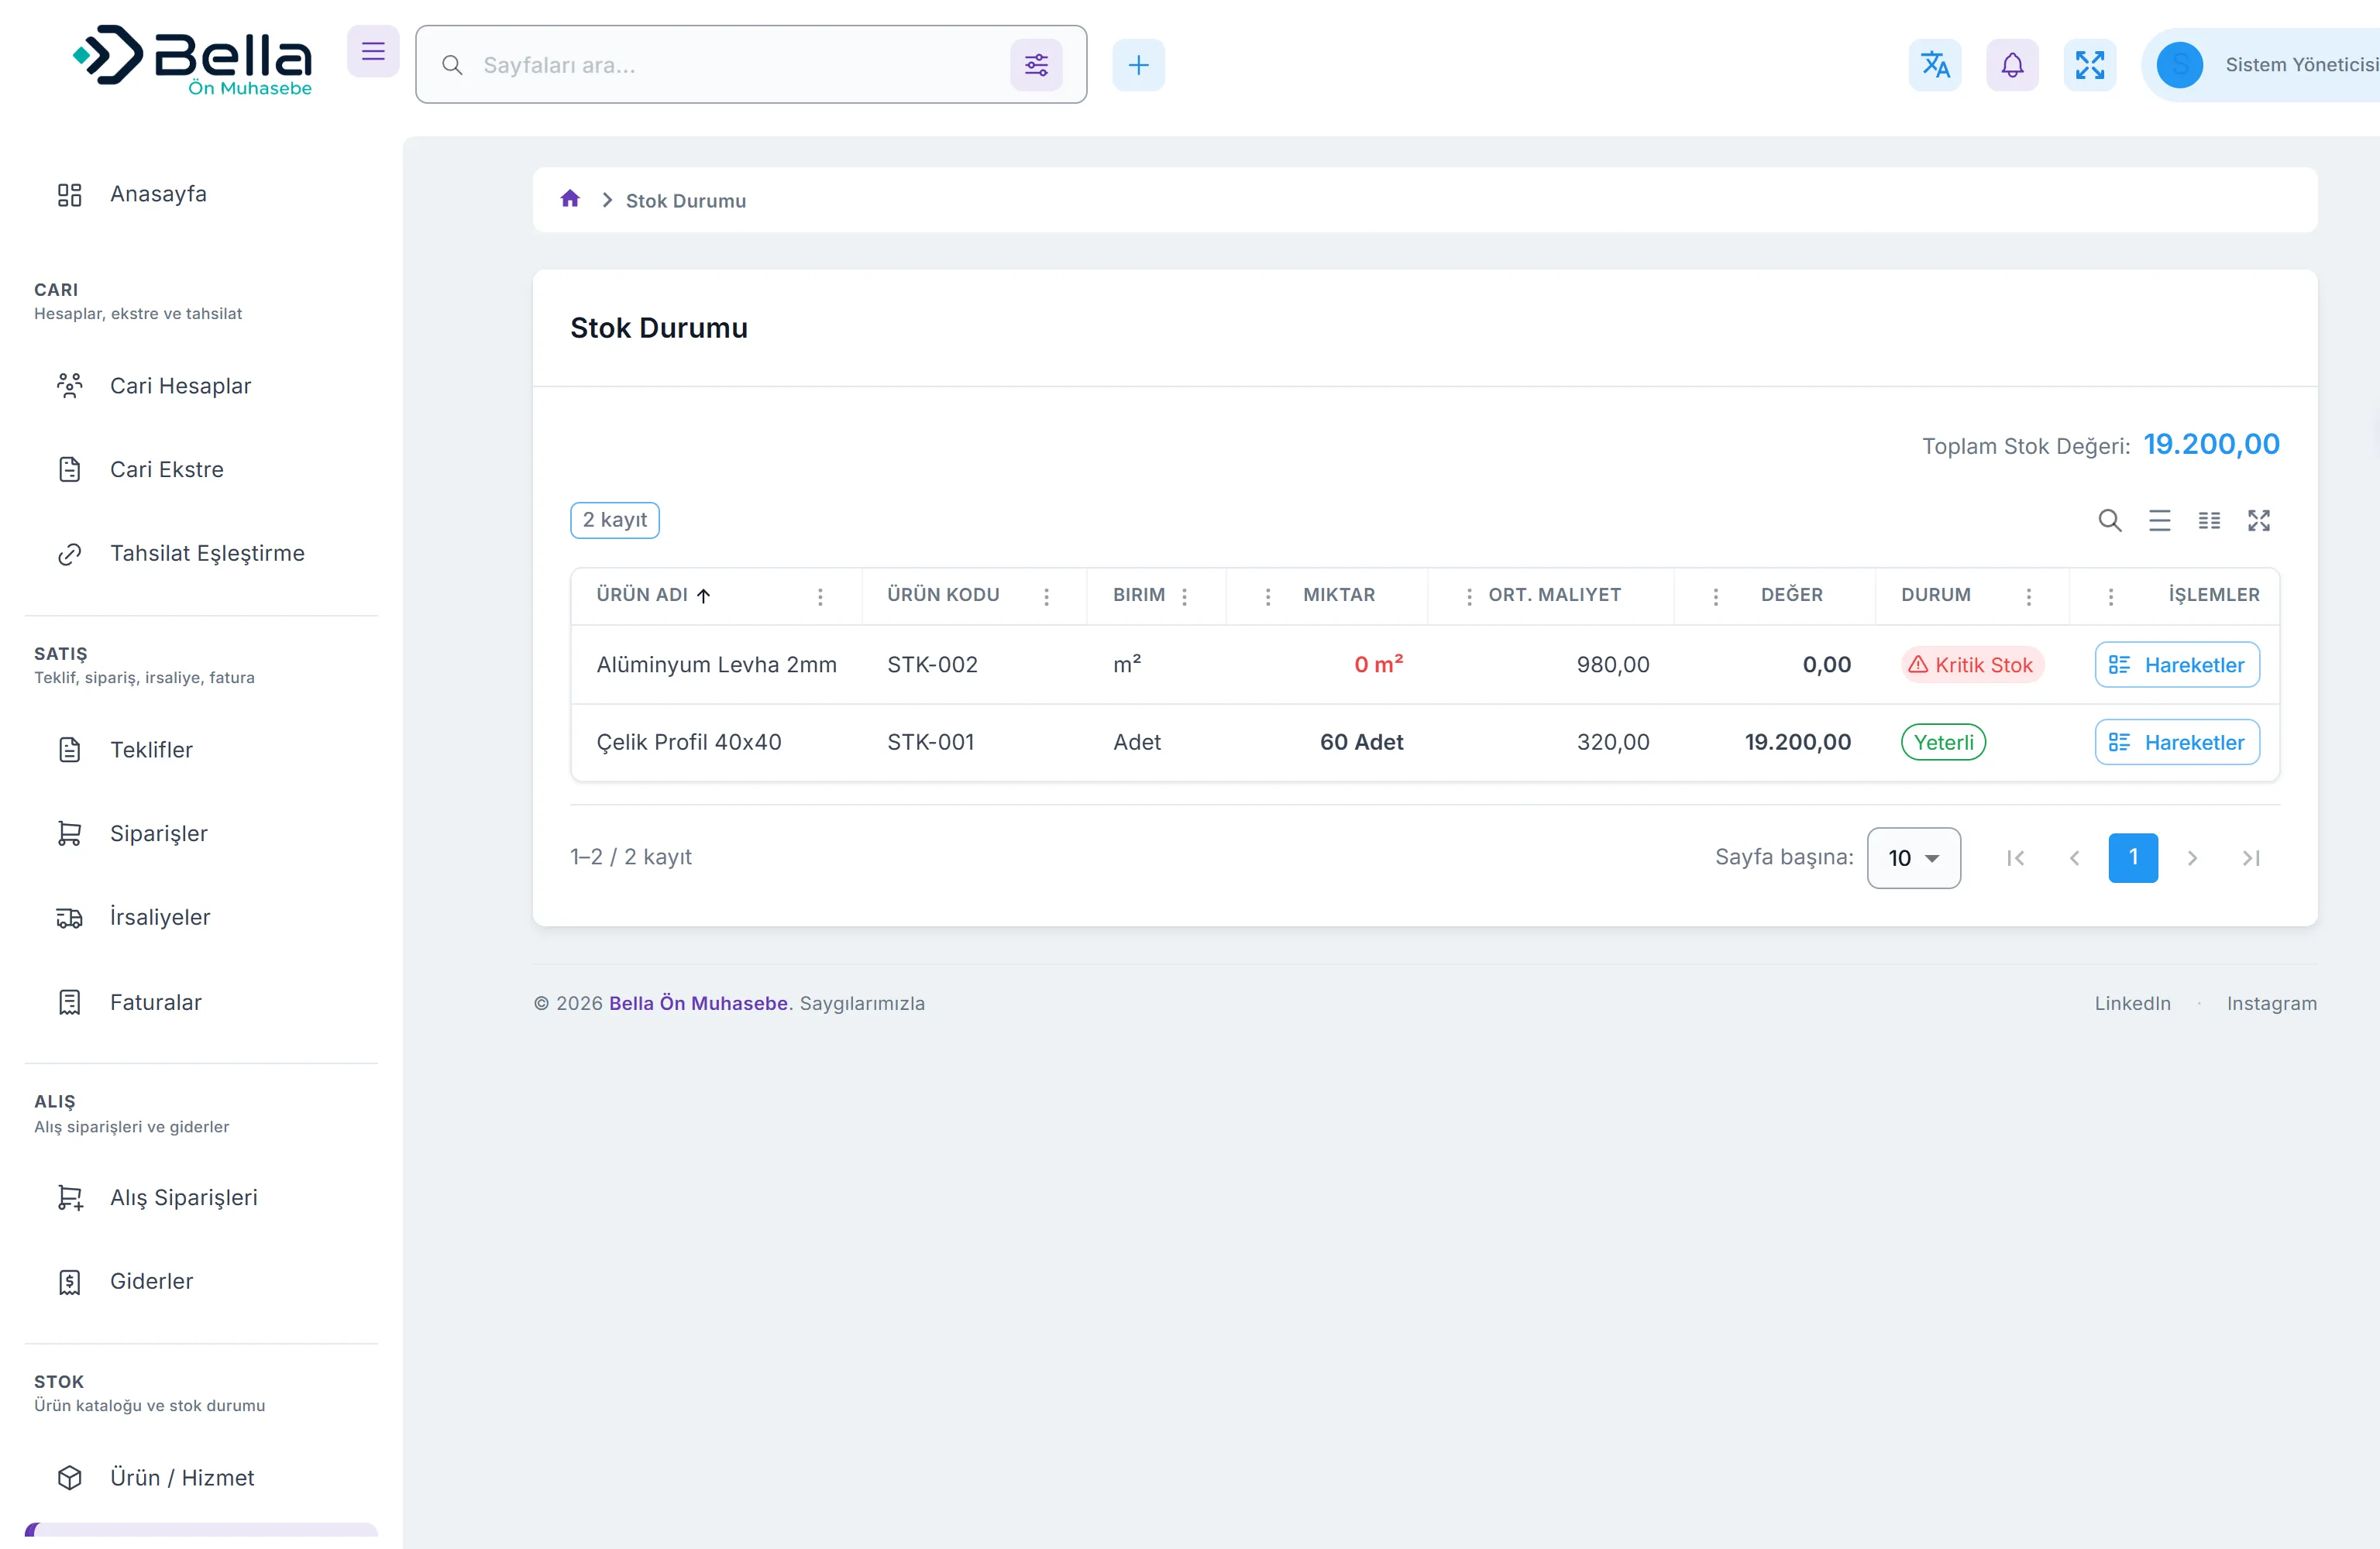This screenshot has height=1549, width=2380.
Task: Open the rows per page dropdown
Action: [x=1913, y=857]
